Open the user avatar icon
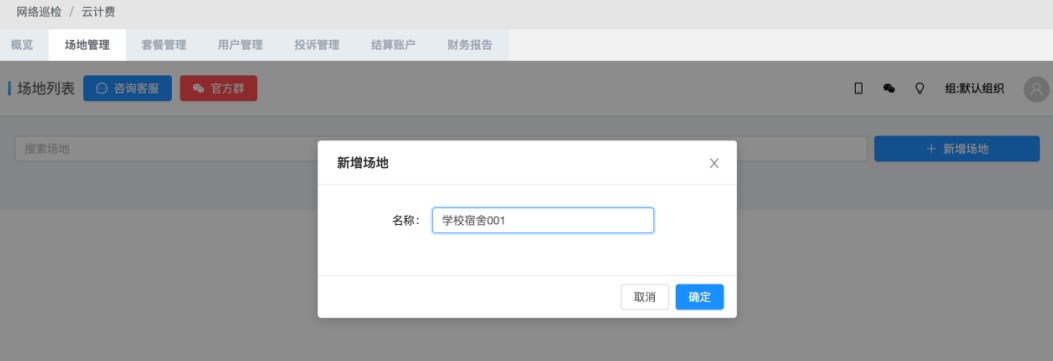The image size is (1053, 361). [x=1036, y=89]
